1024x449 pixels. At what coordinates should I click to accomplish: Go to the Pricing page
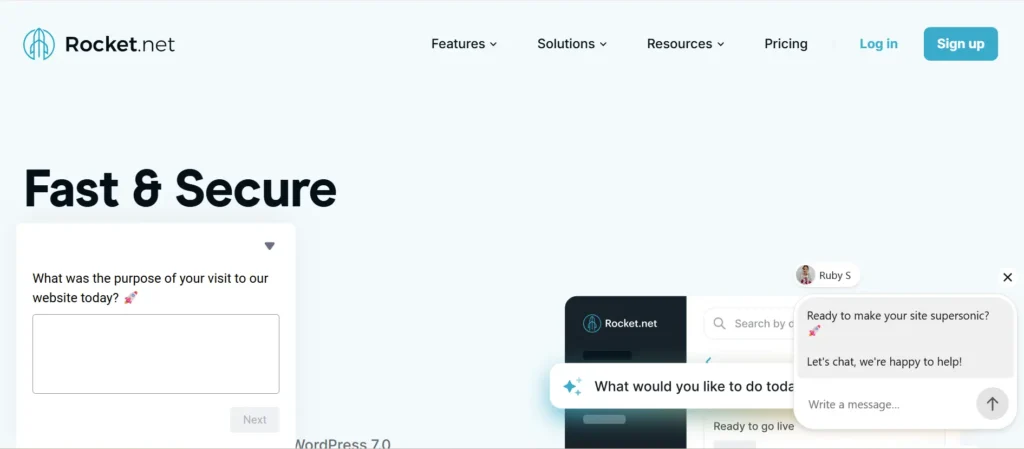[786, 44]
